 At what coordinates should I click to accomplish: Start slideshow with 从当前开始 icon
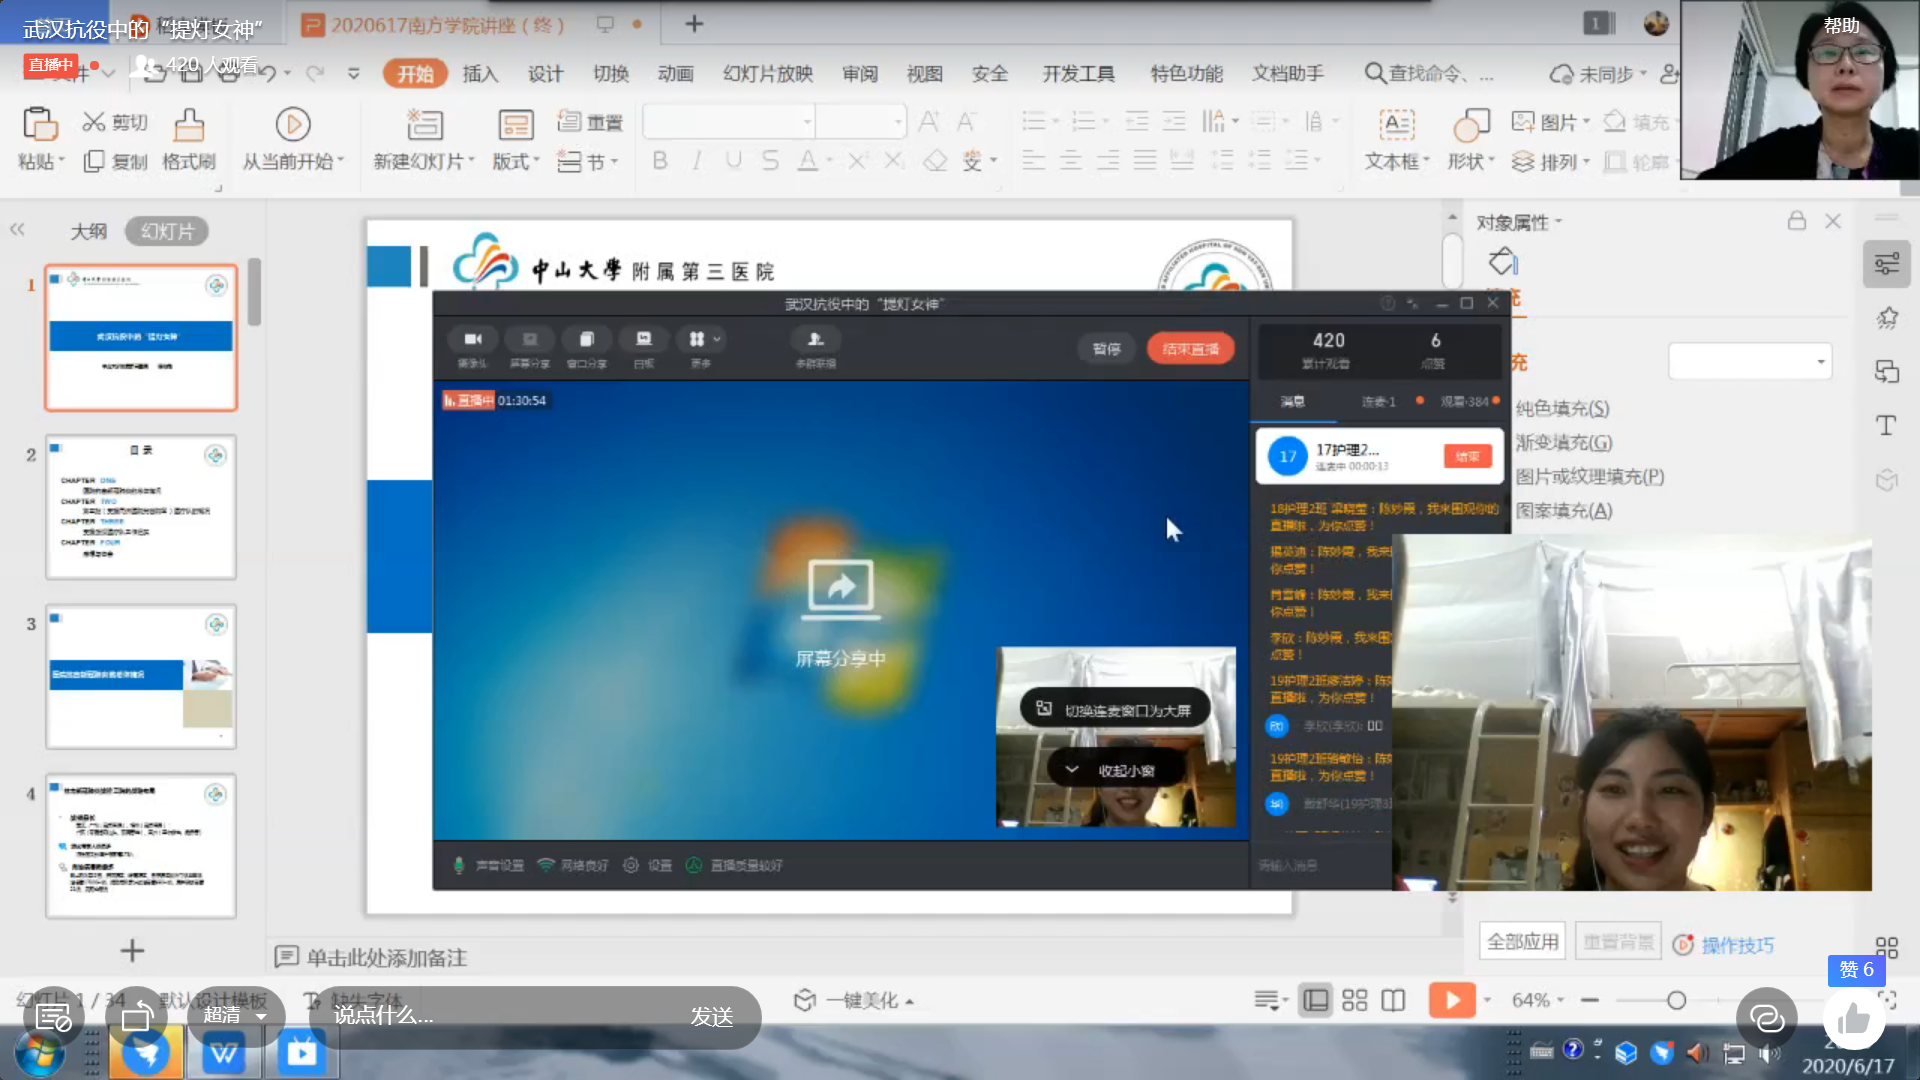[292, 125]
